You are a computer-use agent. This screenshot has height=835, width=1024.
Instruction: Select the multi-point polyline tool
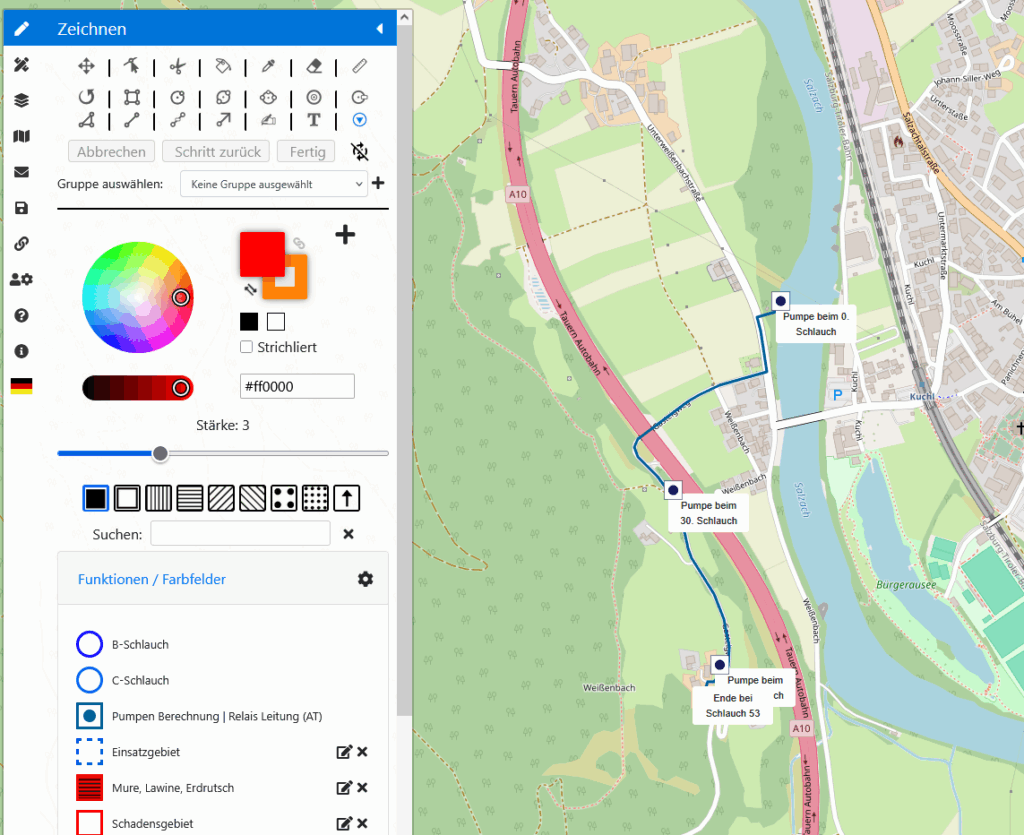click(178, 120)
